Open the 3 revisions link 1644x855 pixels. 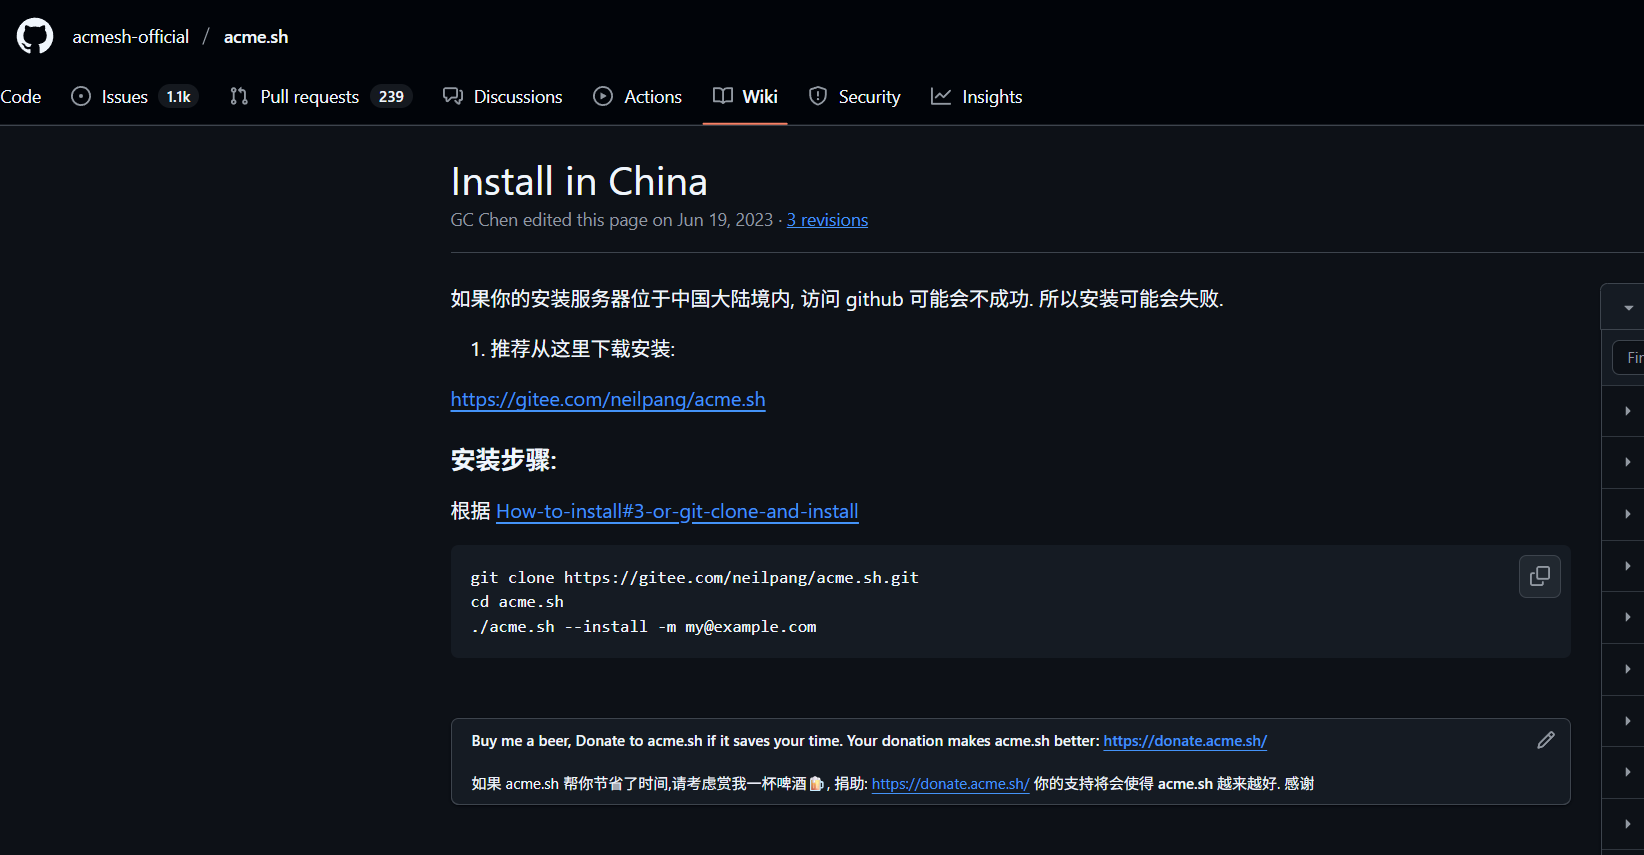827,220
